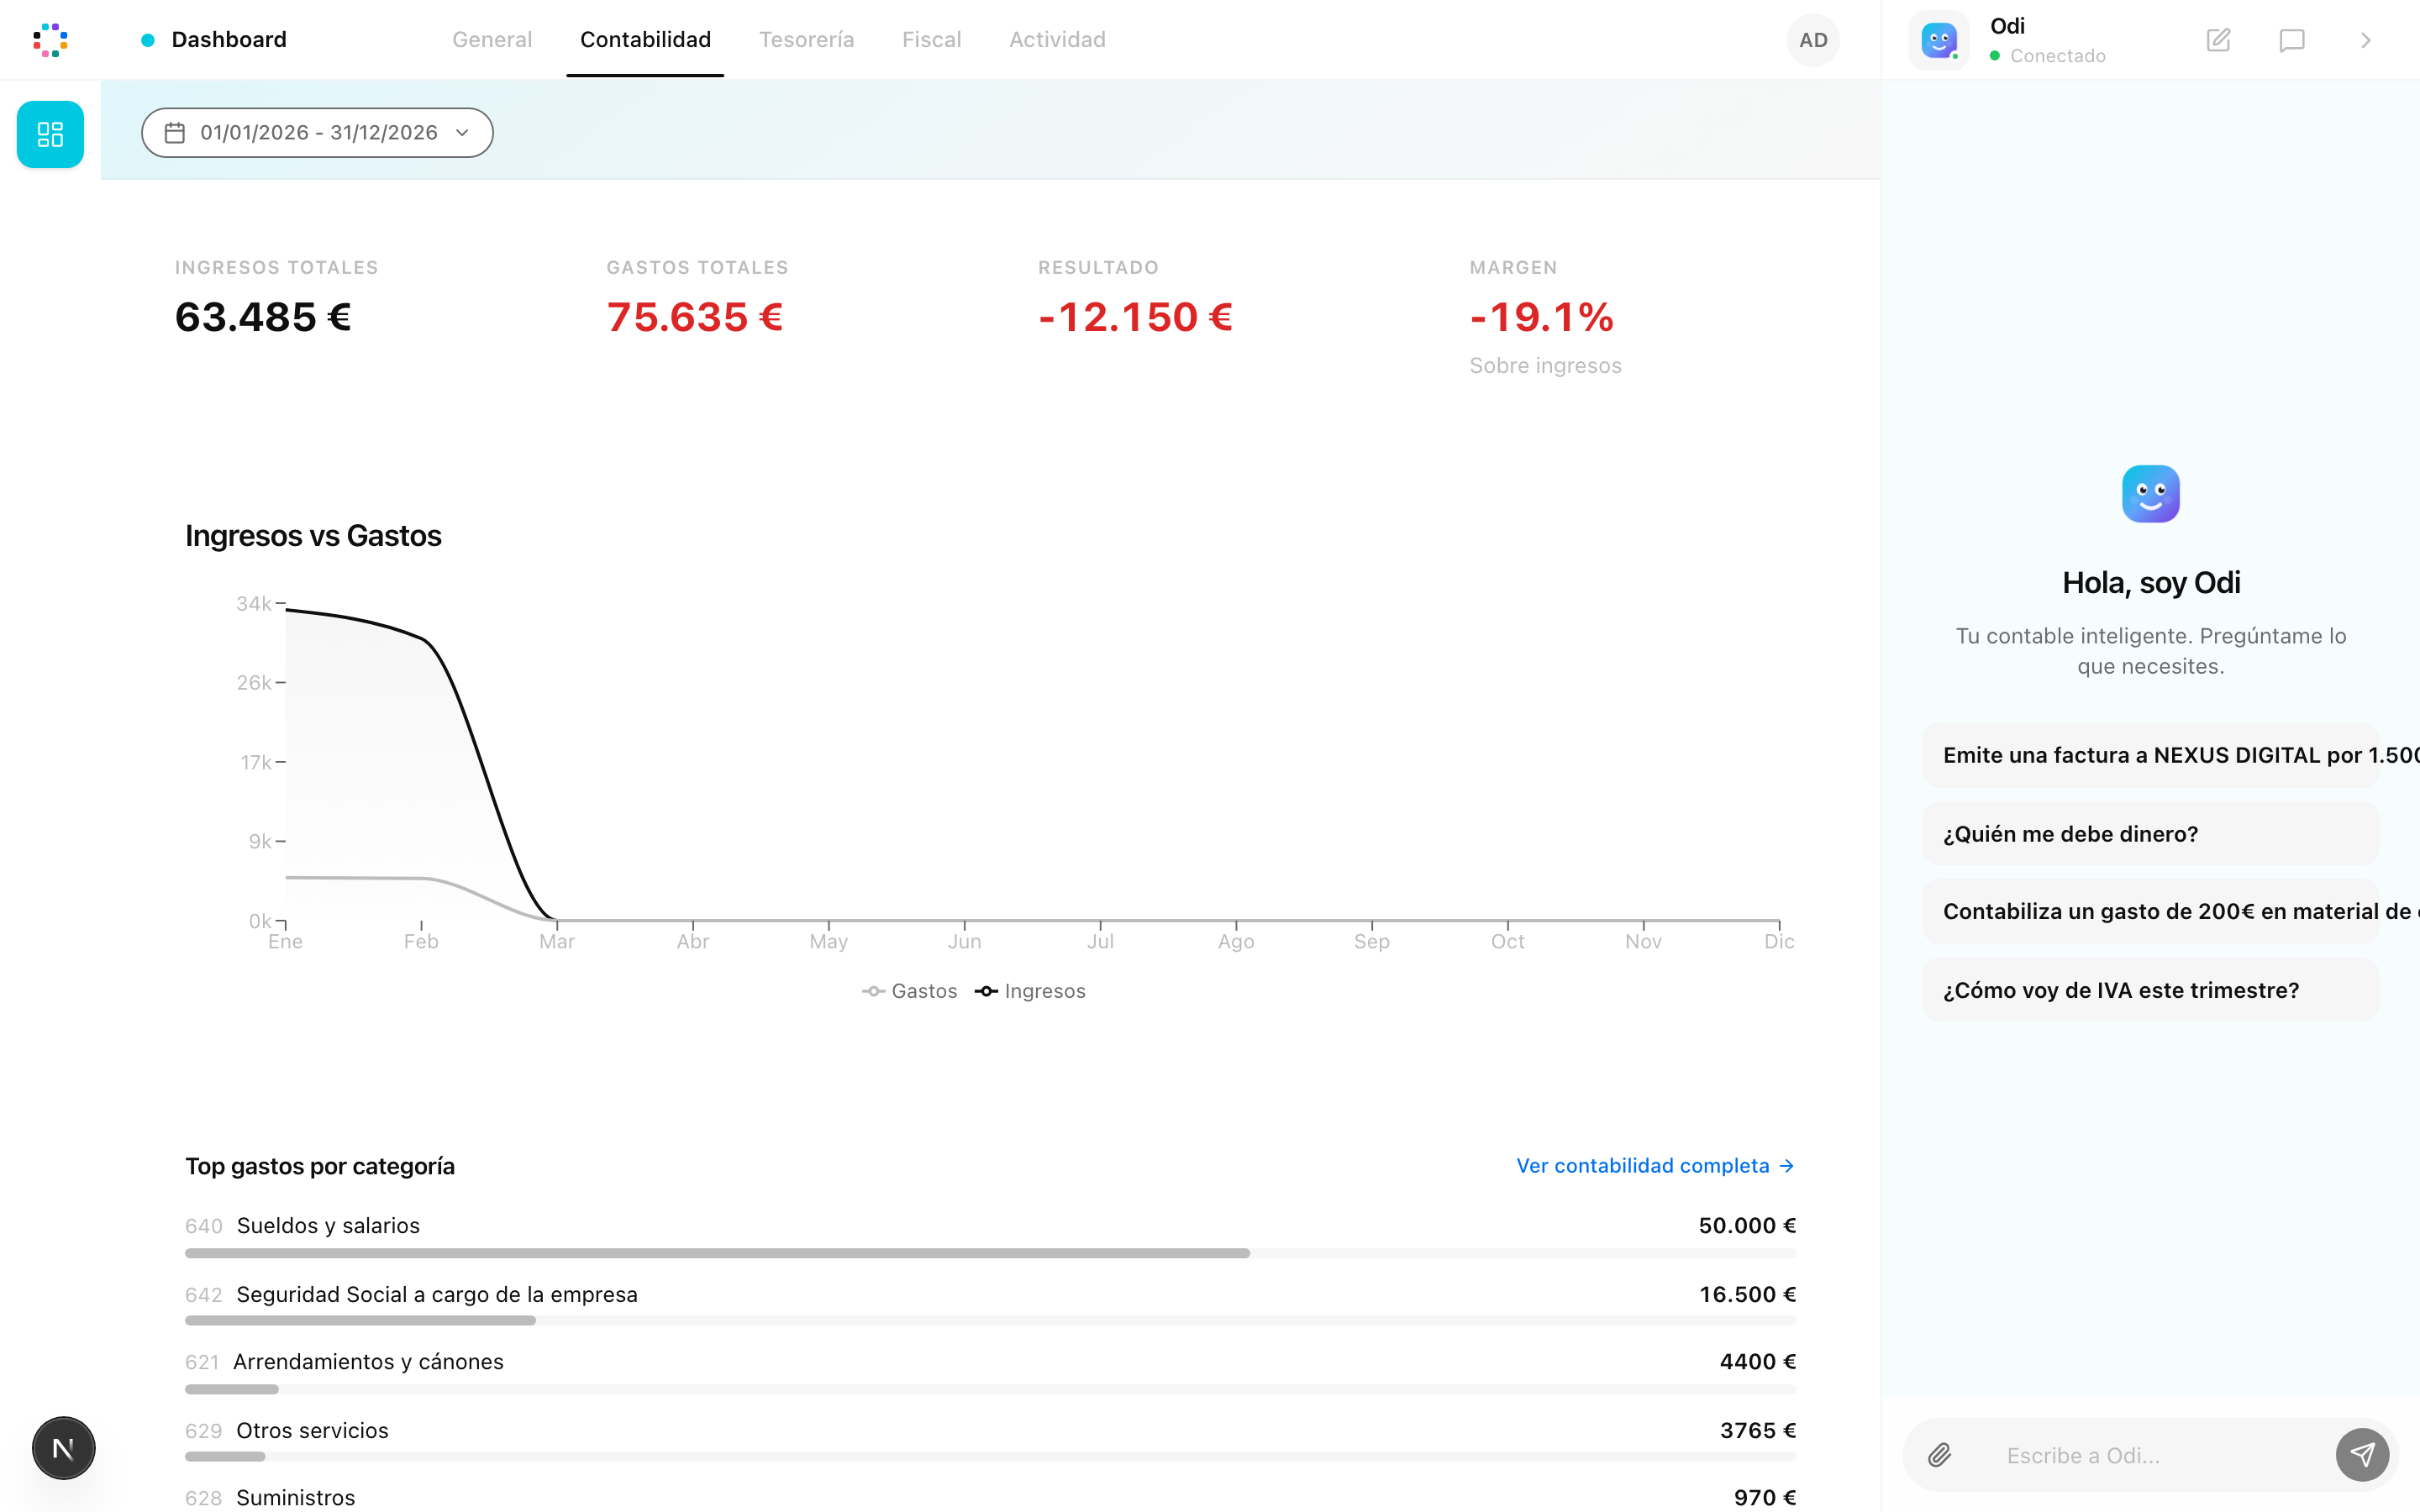Open the date range dropdown 01/01/2026 - 31/12/2026
The width and height of the screenshot is (2420, 1512).
pyautogui.click(x=317, y=132)
